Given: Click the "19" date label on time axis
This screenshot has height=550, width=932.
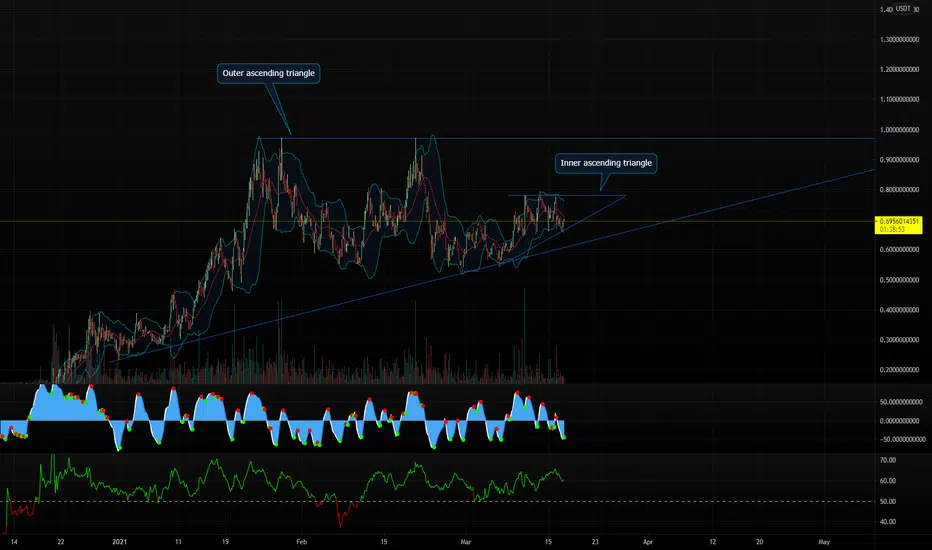Looking at the screenshot, I should click(x=225, y=542).
